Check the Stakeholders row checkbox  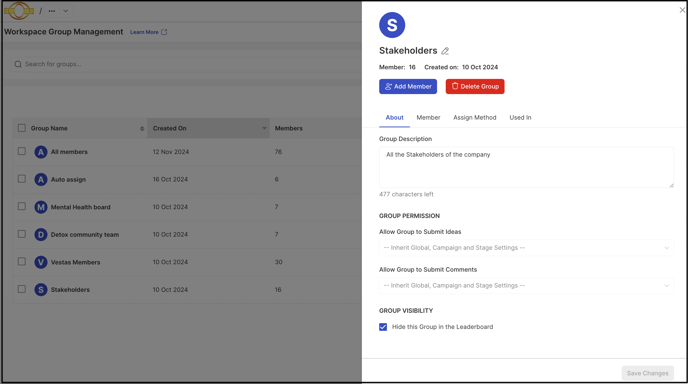[22, 289]
